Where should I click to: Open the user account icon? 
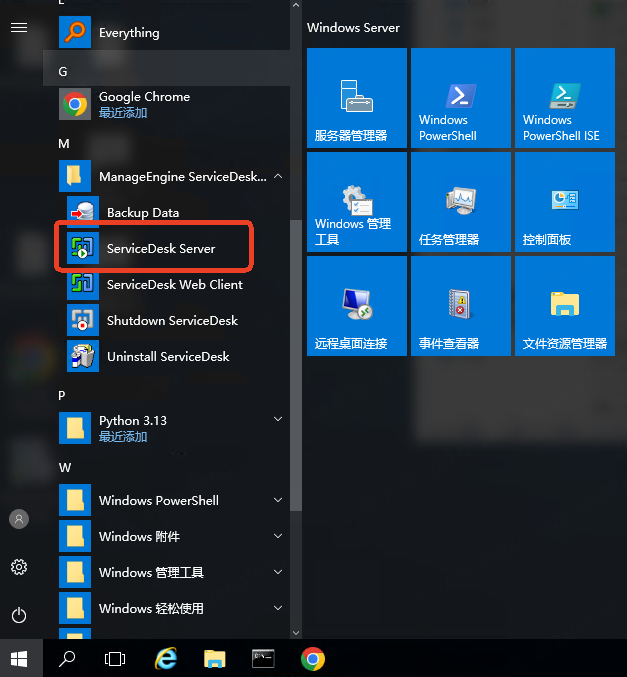coord(19,519)
